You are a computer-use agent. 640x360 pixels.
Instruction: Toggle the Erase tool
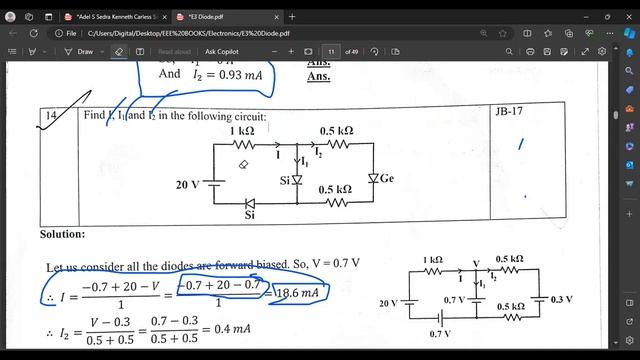tap(119, 51)
